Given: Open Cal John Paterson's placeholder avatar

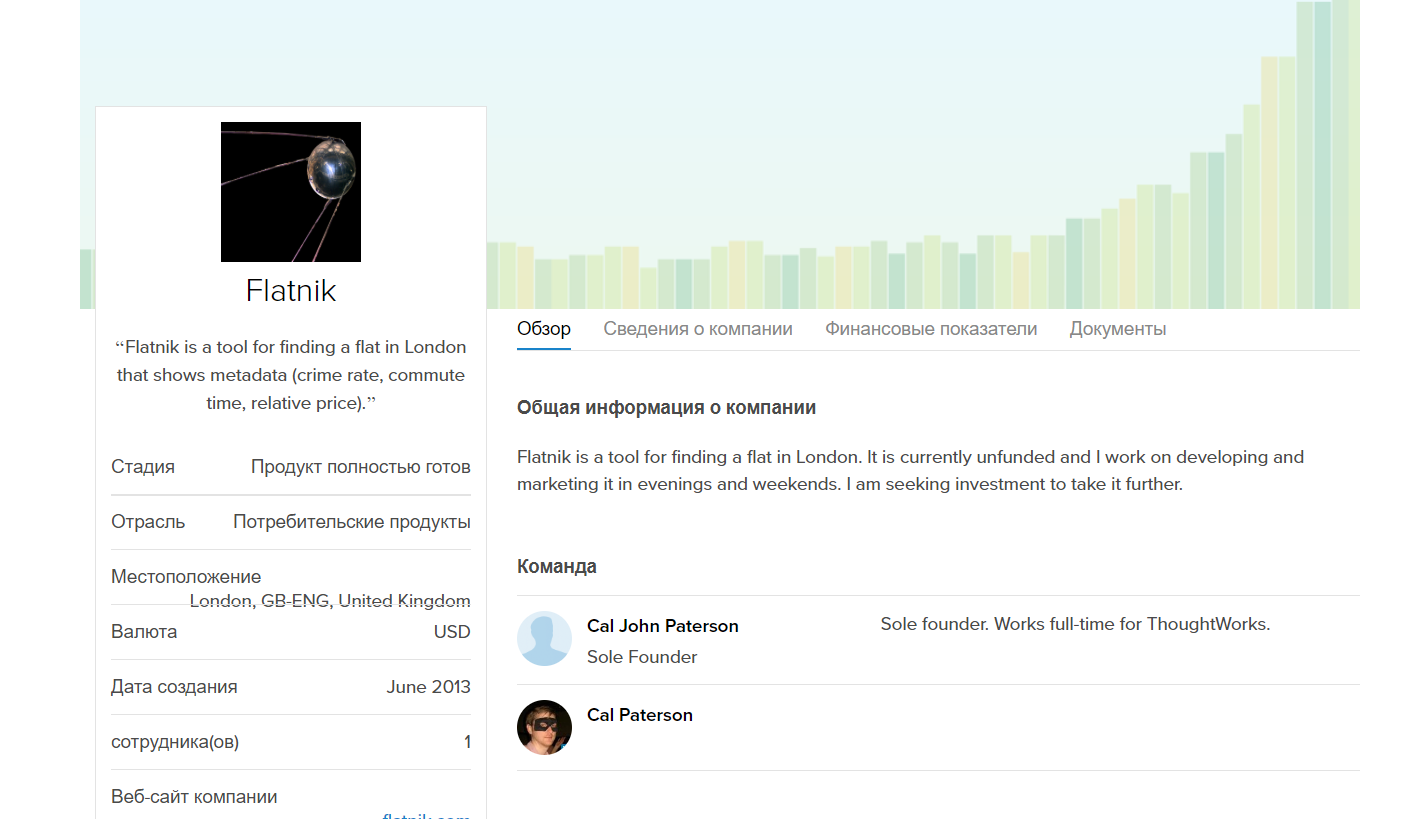Looking at the screenshot, I should 544,638.
